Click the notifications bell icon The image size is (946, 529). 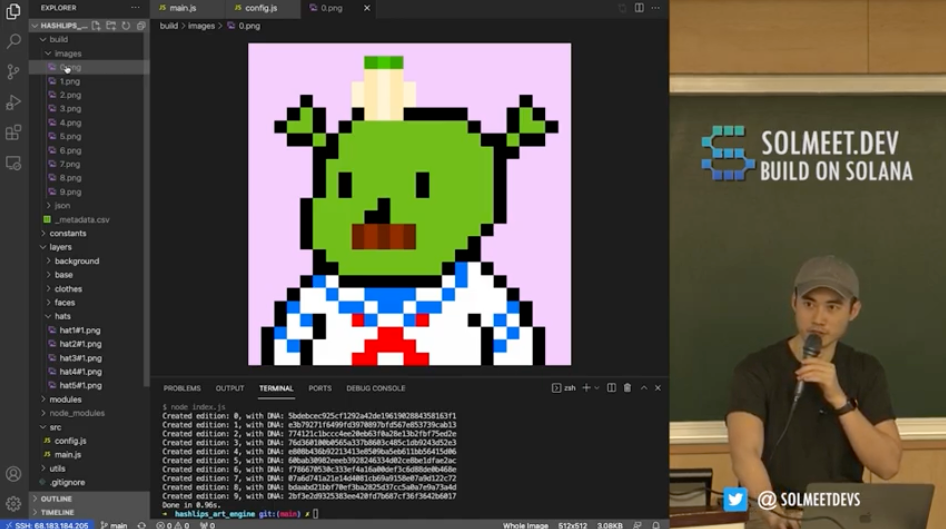pos(656,525)
